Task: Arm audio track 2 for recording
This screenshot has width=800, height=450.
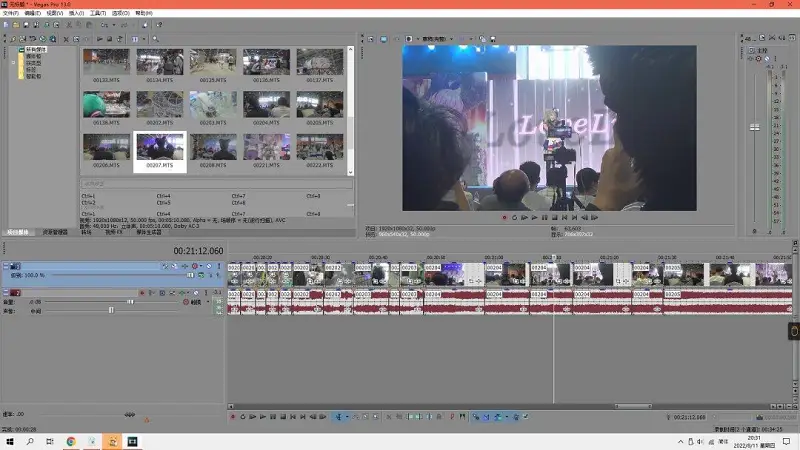Action: click(142, 293)
